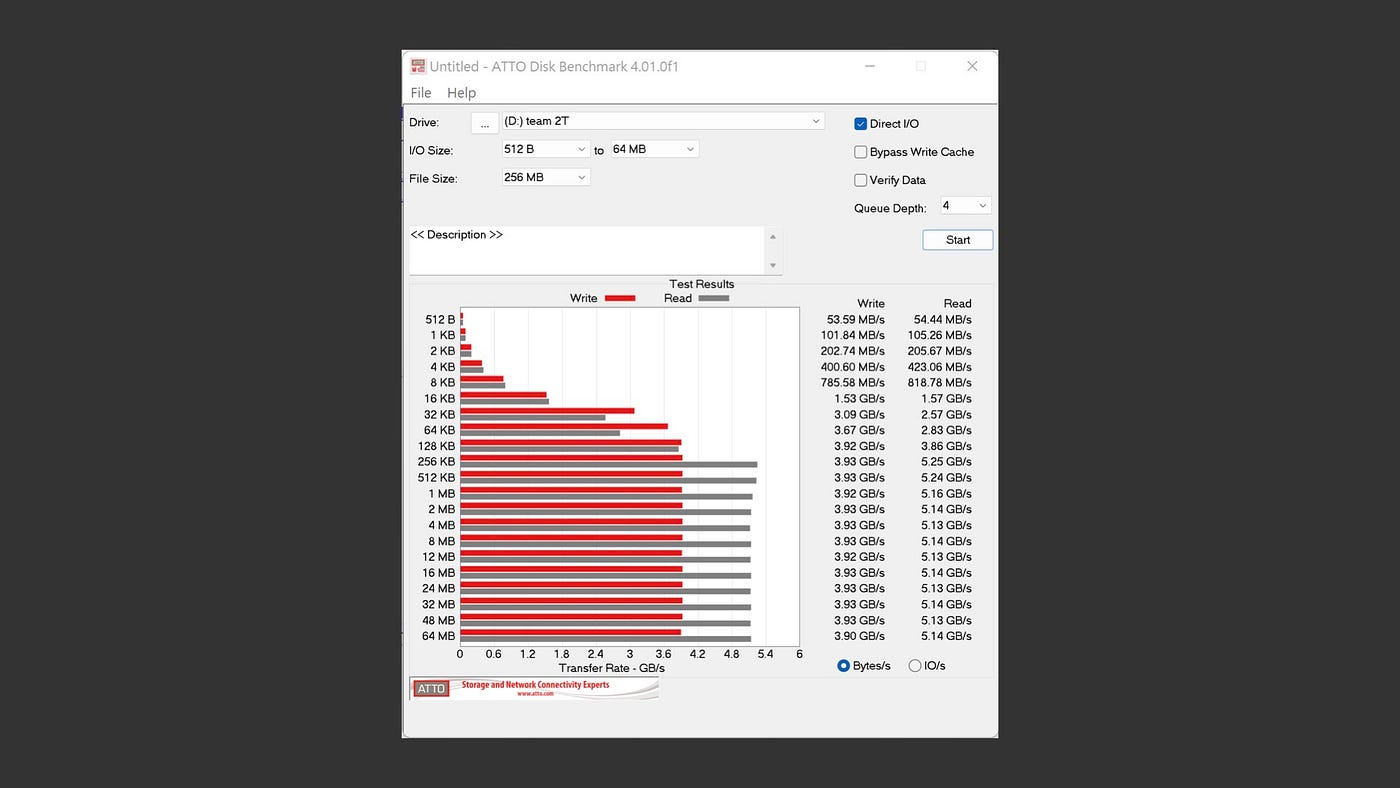This screenshot has width=1400, height=788.
Task: Click the 4 KB read value 423.06 MB/s
Action: (x=940, y=367)
